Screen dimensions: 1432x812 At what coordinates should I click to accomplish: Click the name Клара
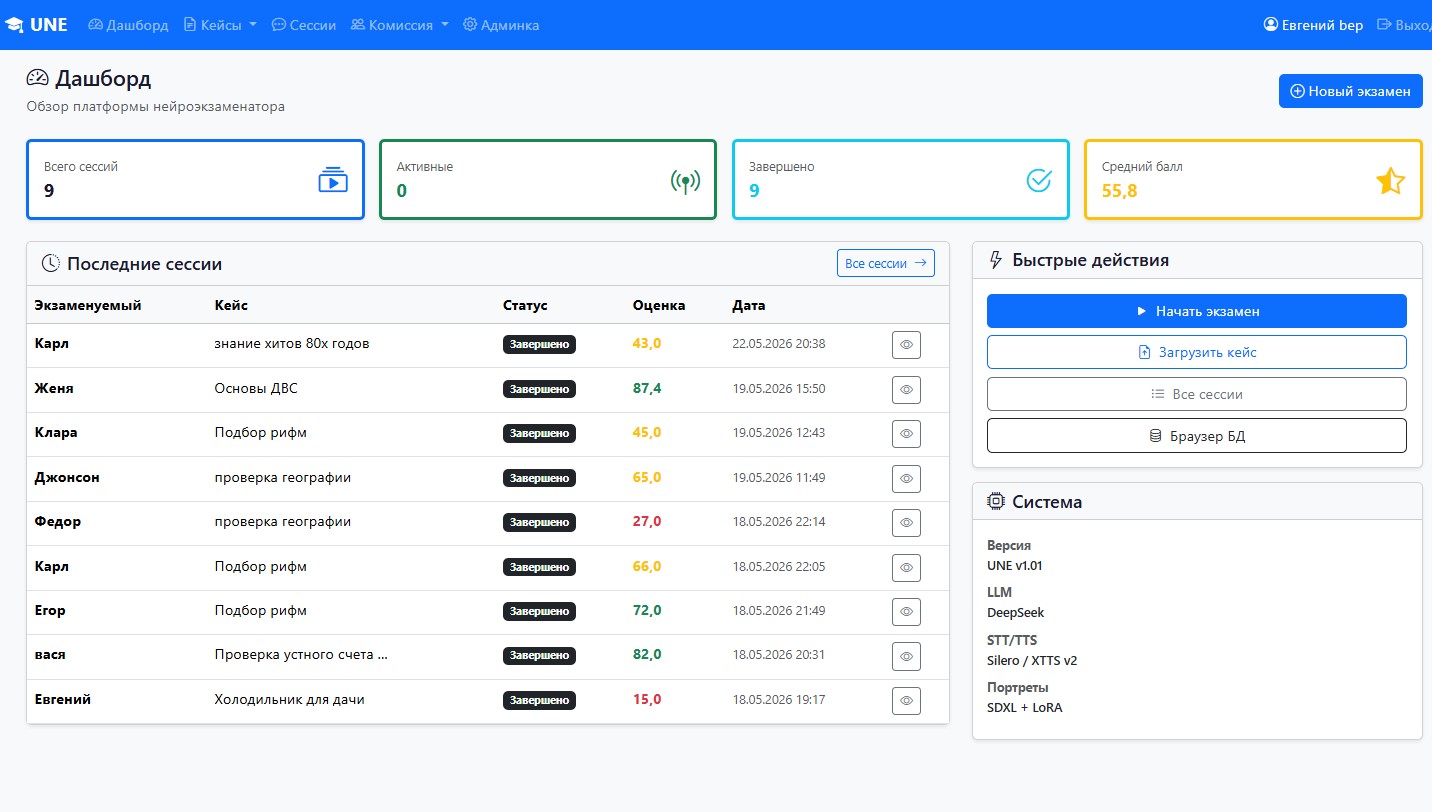pos(56,432)
